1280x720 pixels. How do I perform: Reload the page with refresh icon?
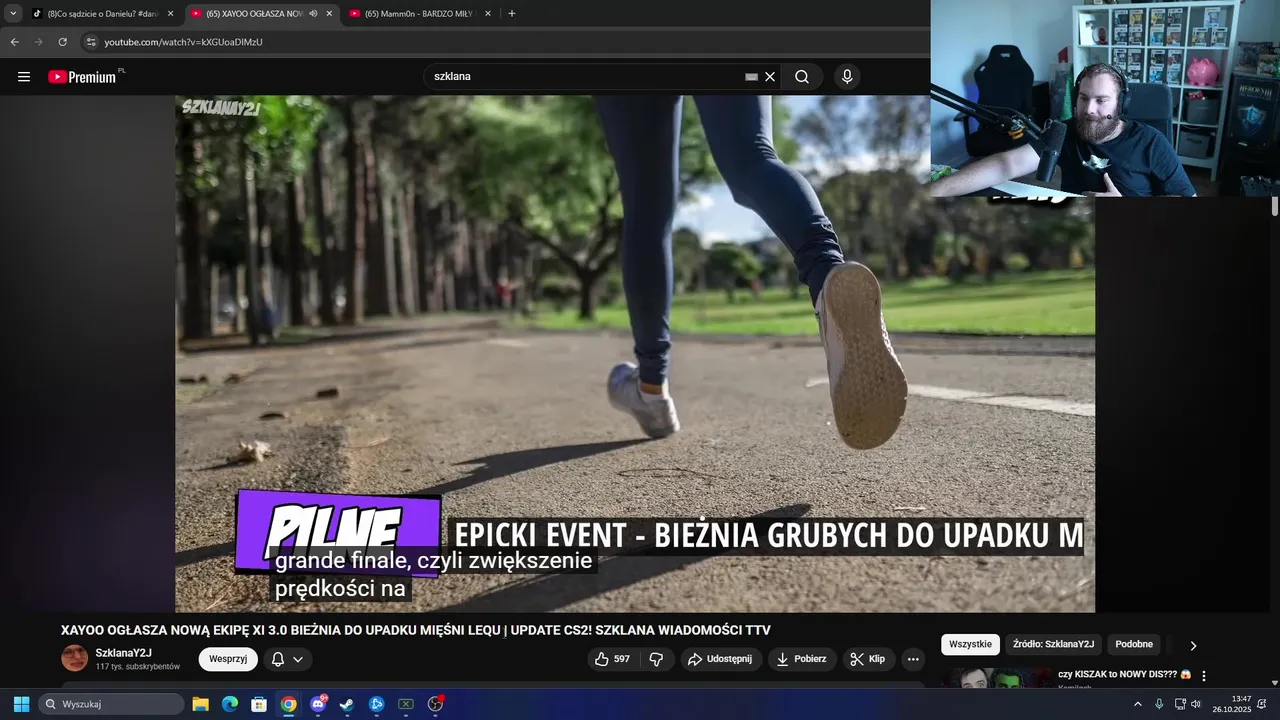(62, 42)
